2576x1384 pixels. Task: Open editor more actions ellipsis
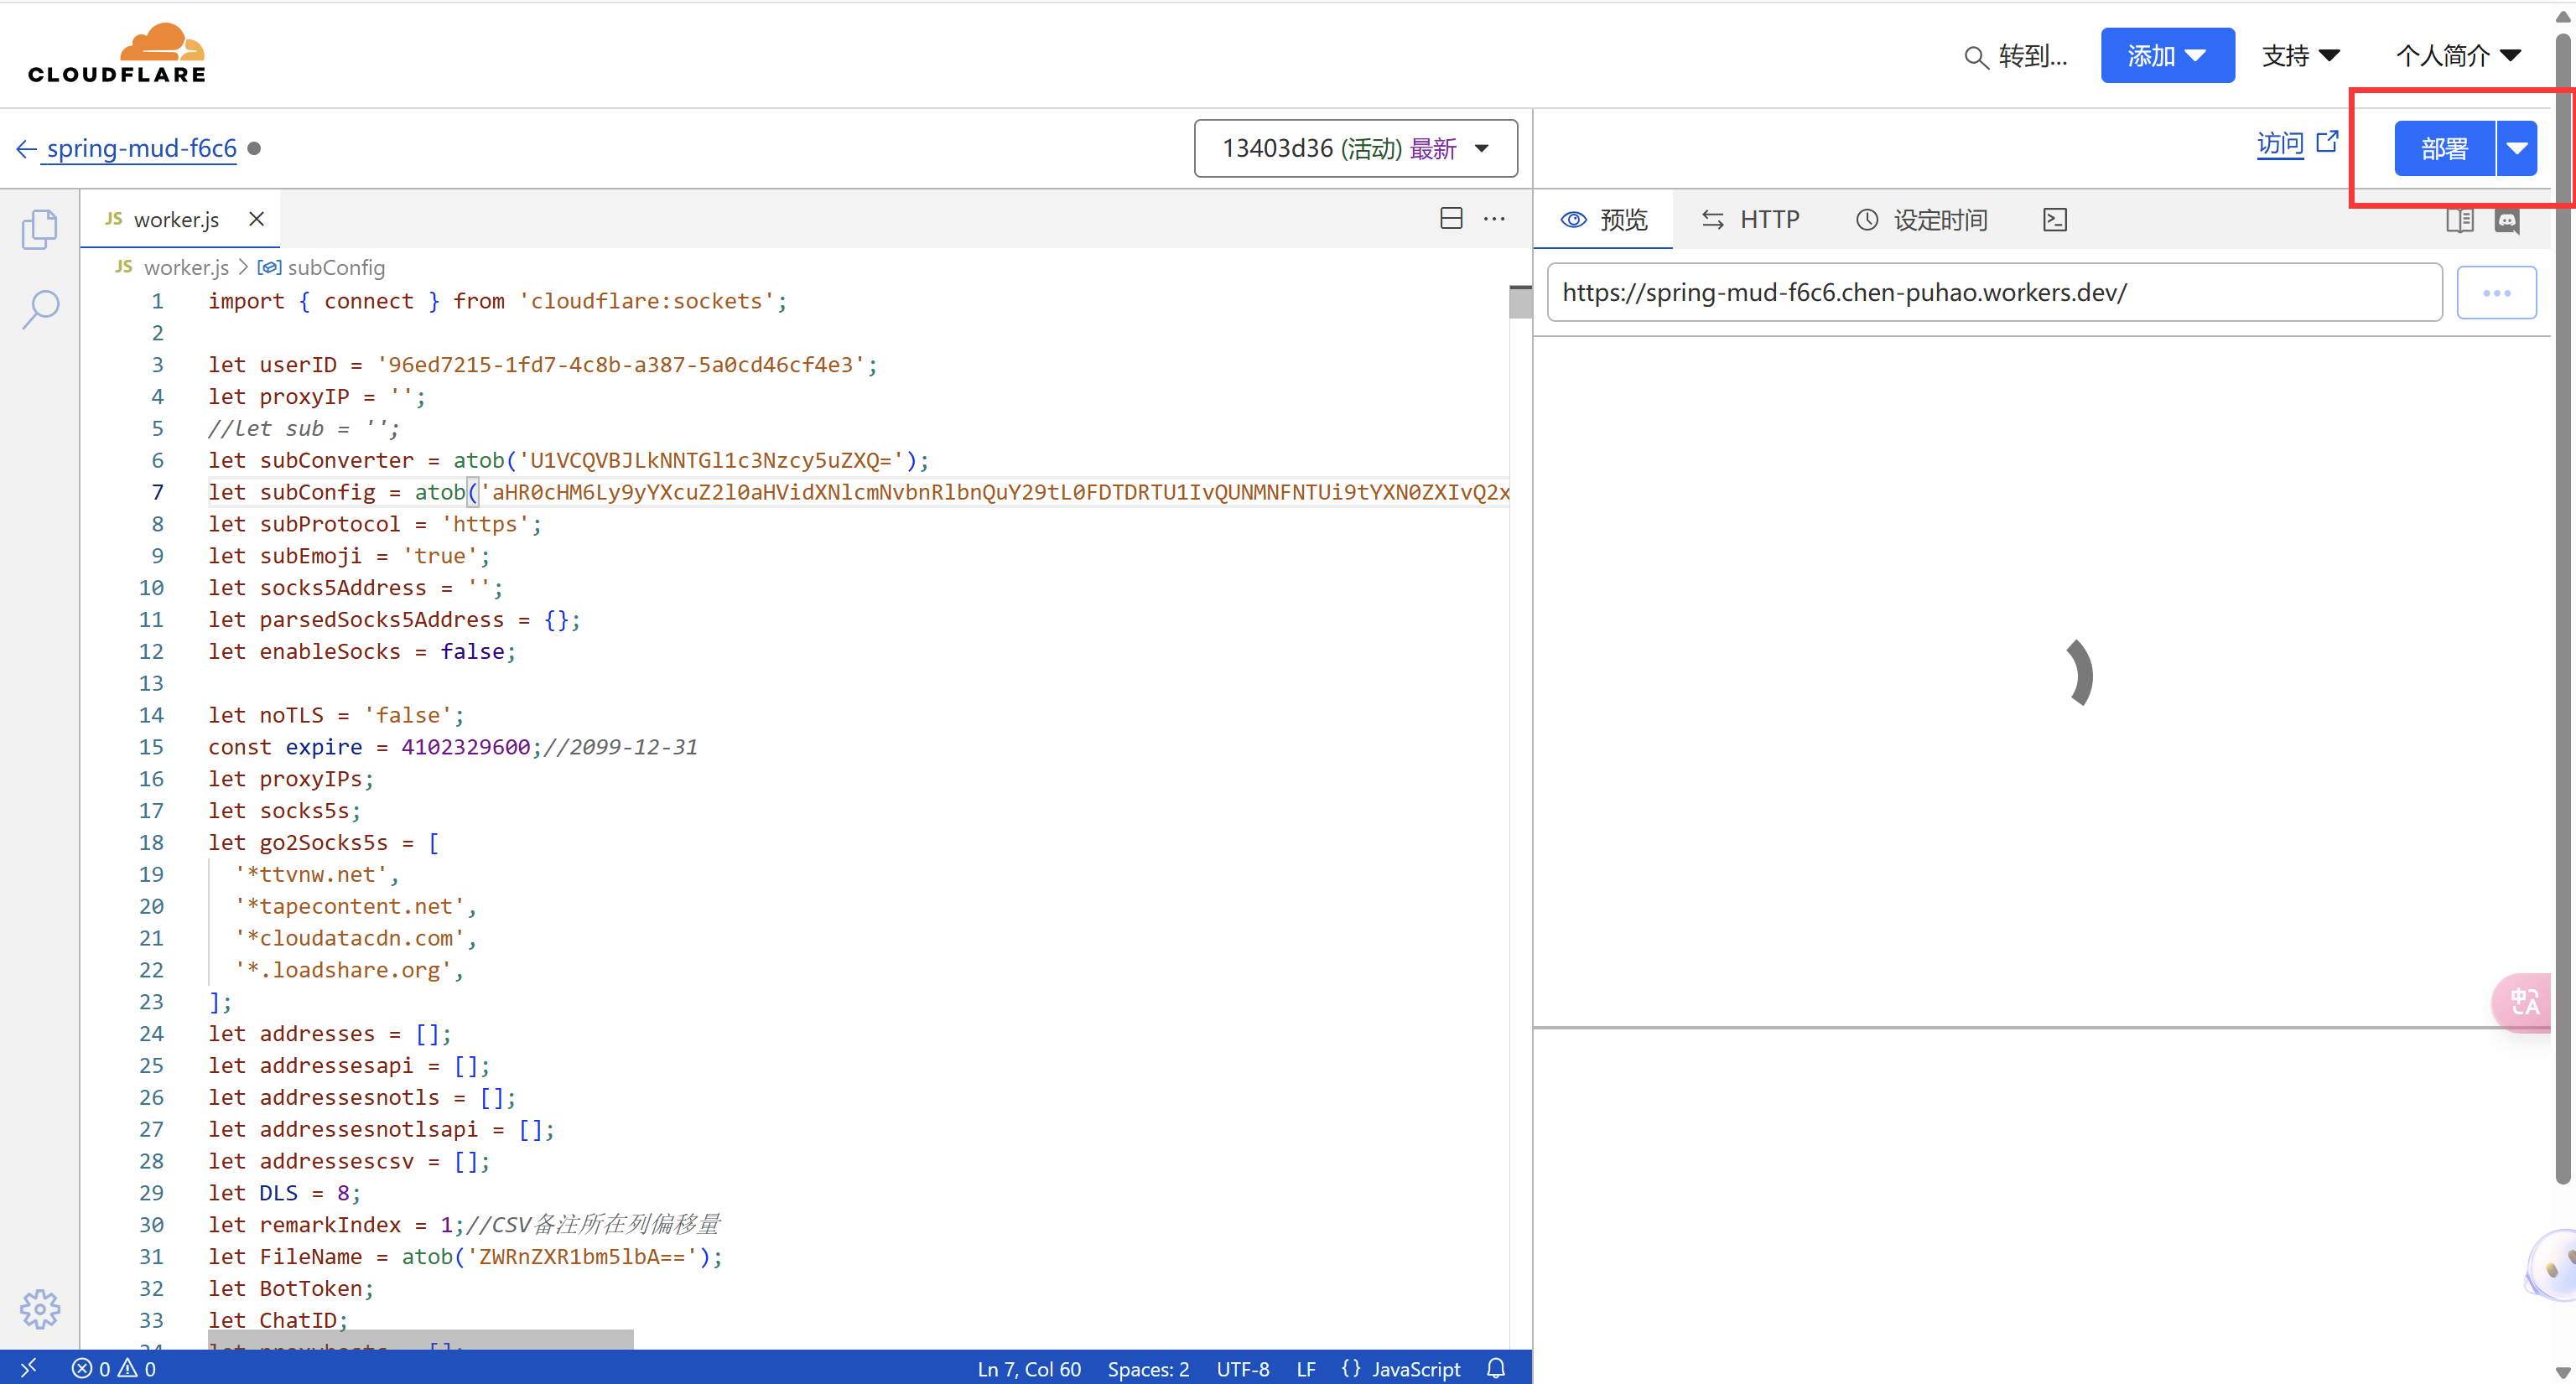click(x=1494, y=218)
